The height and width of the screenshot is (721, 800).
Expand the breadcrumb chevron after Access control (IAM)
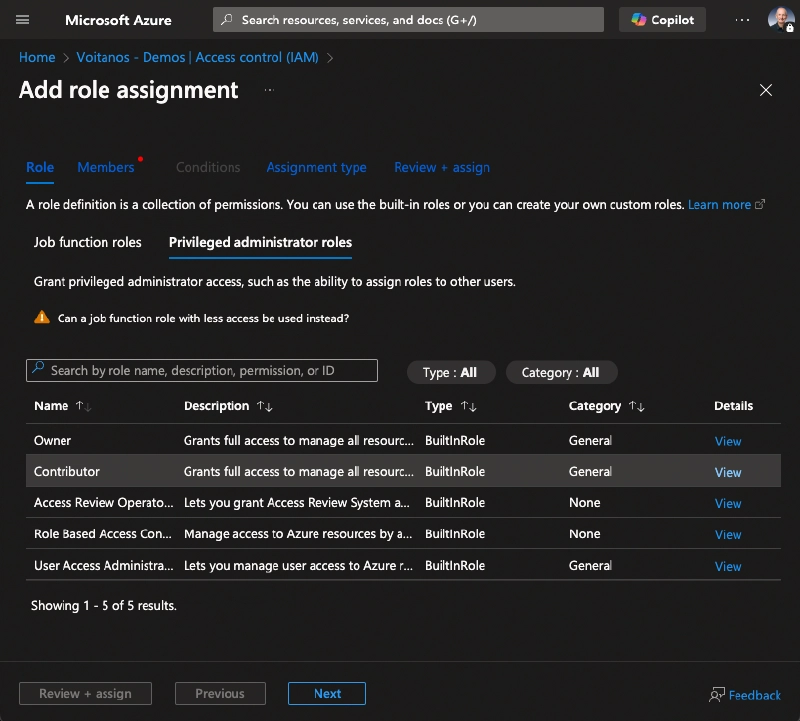pos(330,57)
